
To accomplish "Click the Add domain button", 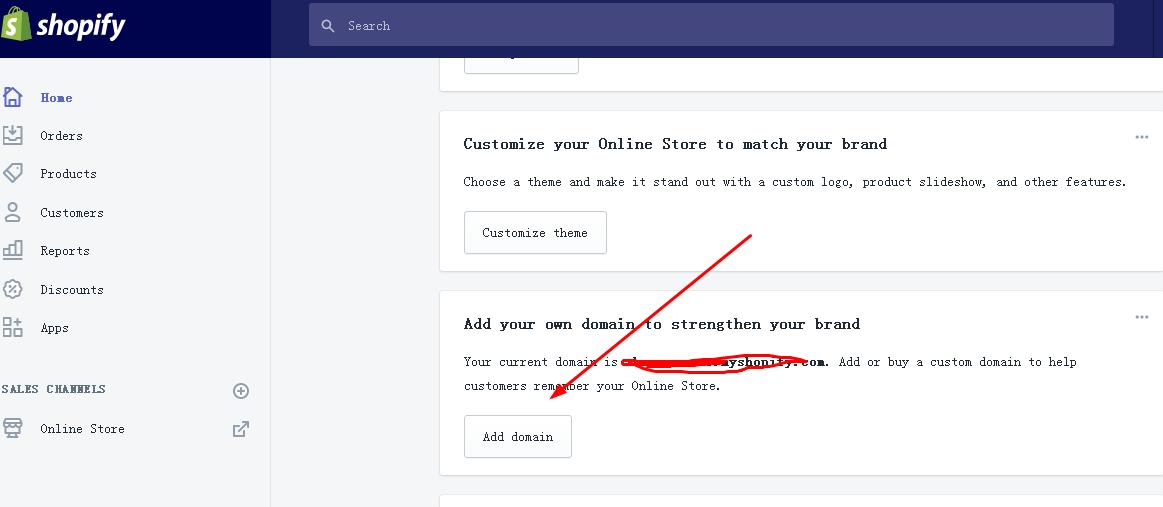I will 518,437.
